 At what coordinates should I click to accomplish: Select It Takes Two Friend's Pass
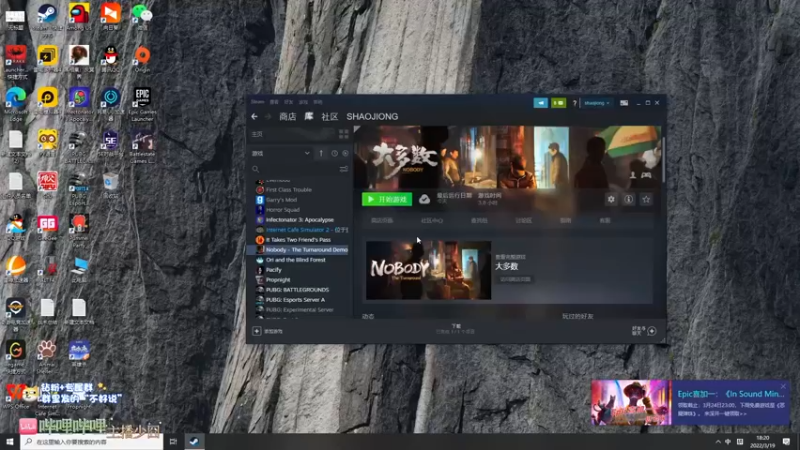click(298, 240)
